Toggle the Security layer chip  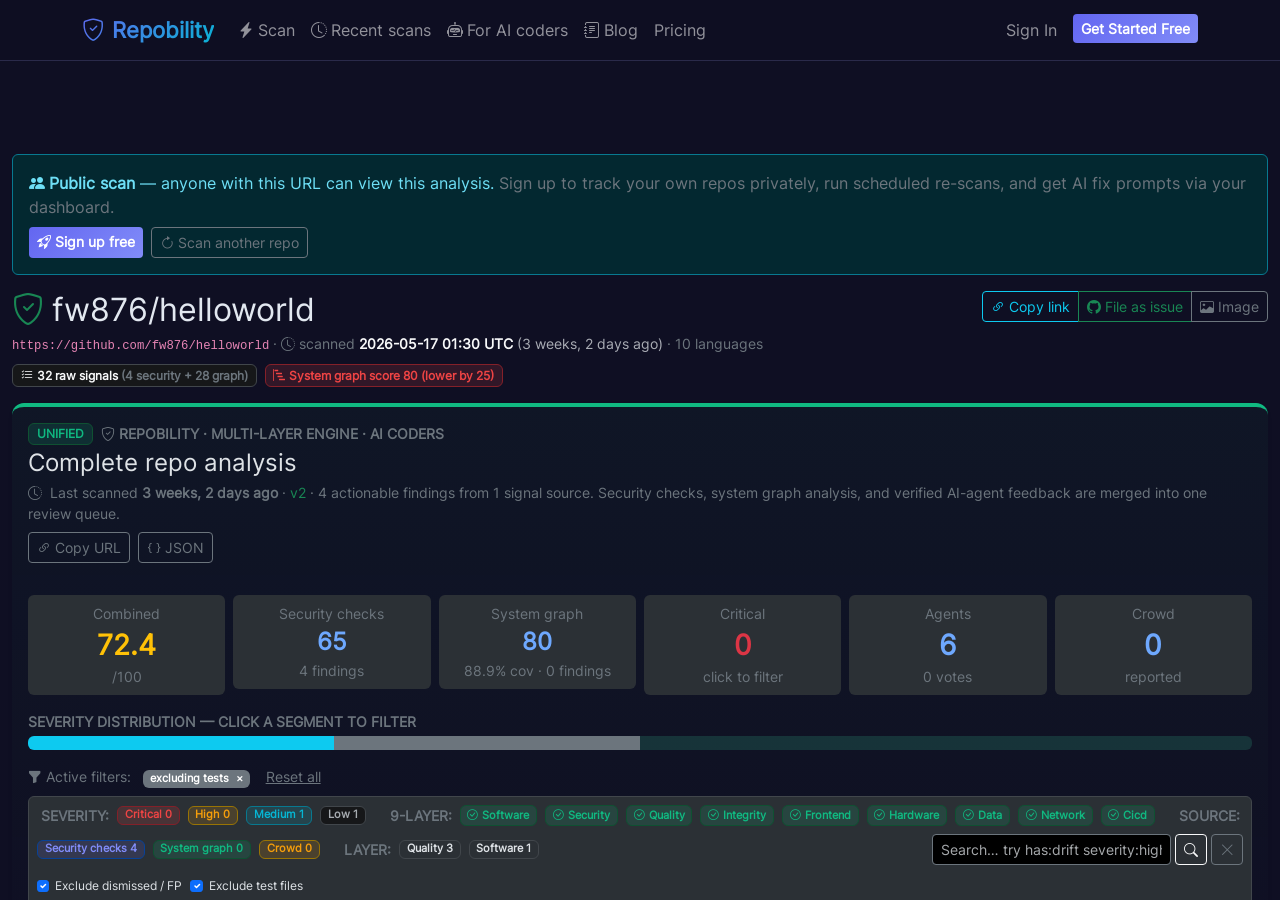(582, 815)
